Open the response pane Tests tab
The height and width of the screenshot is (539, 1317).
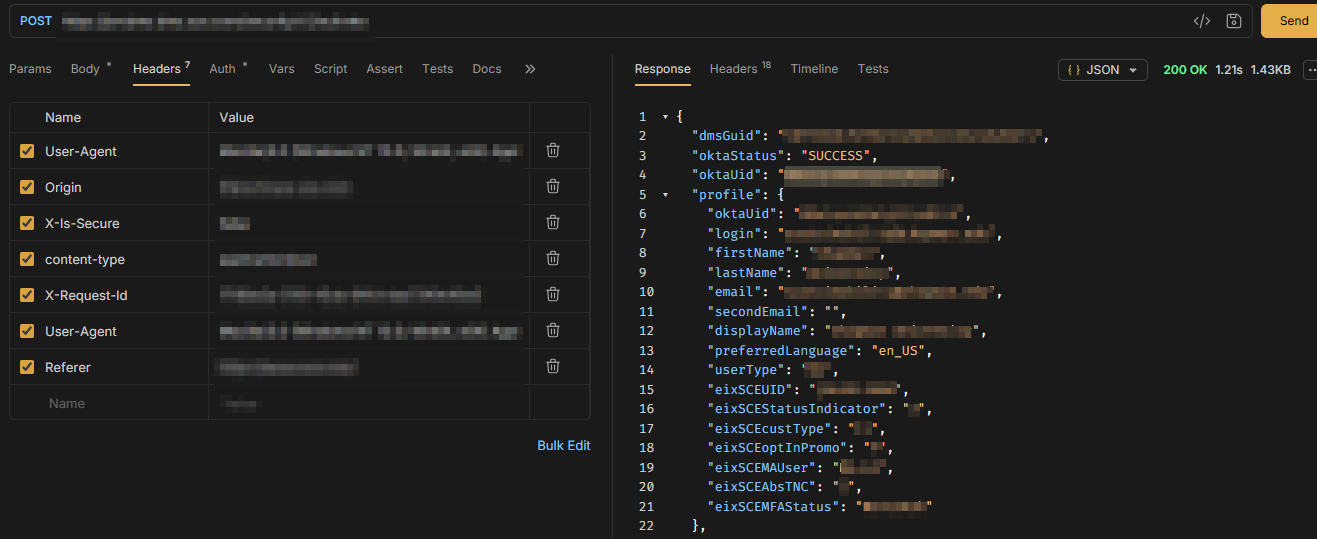tap(873, 69)
